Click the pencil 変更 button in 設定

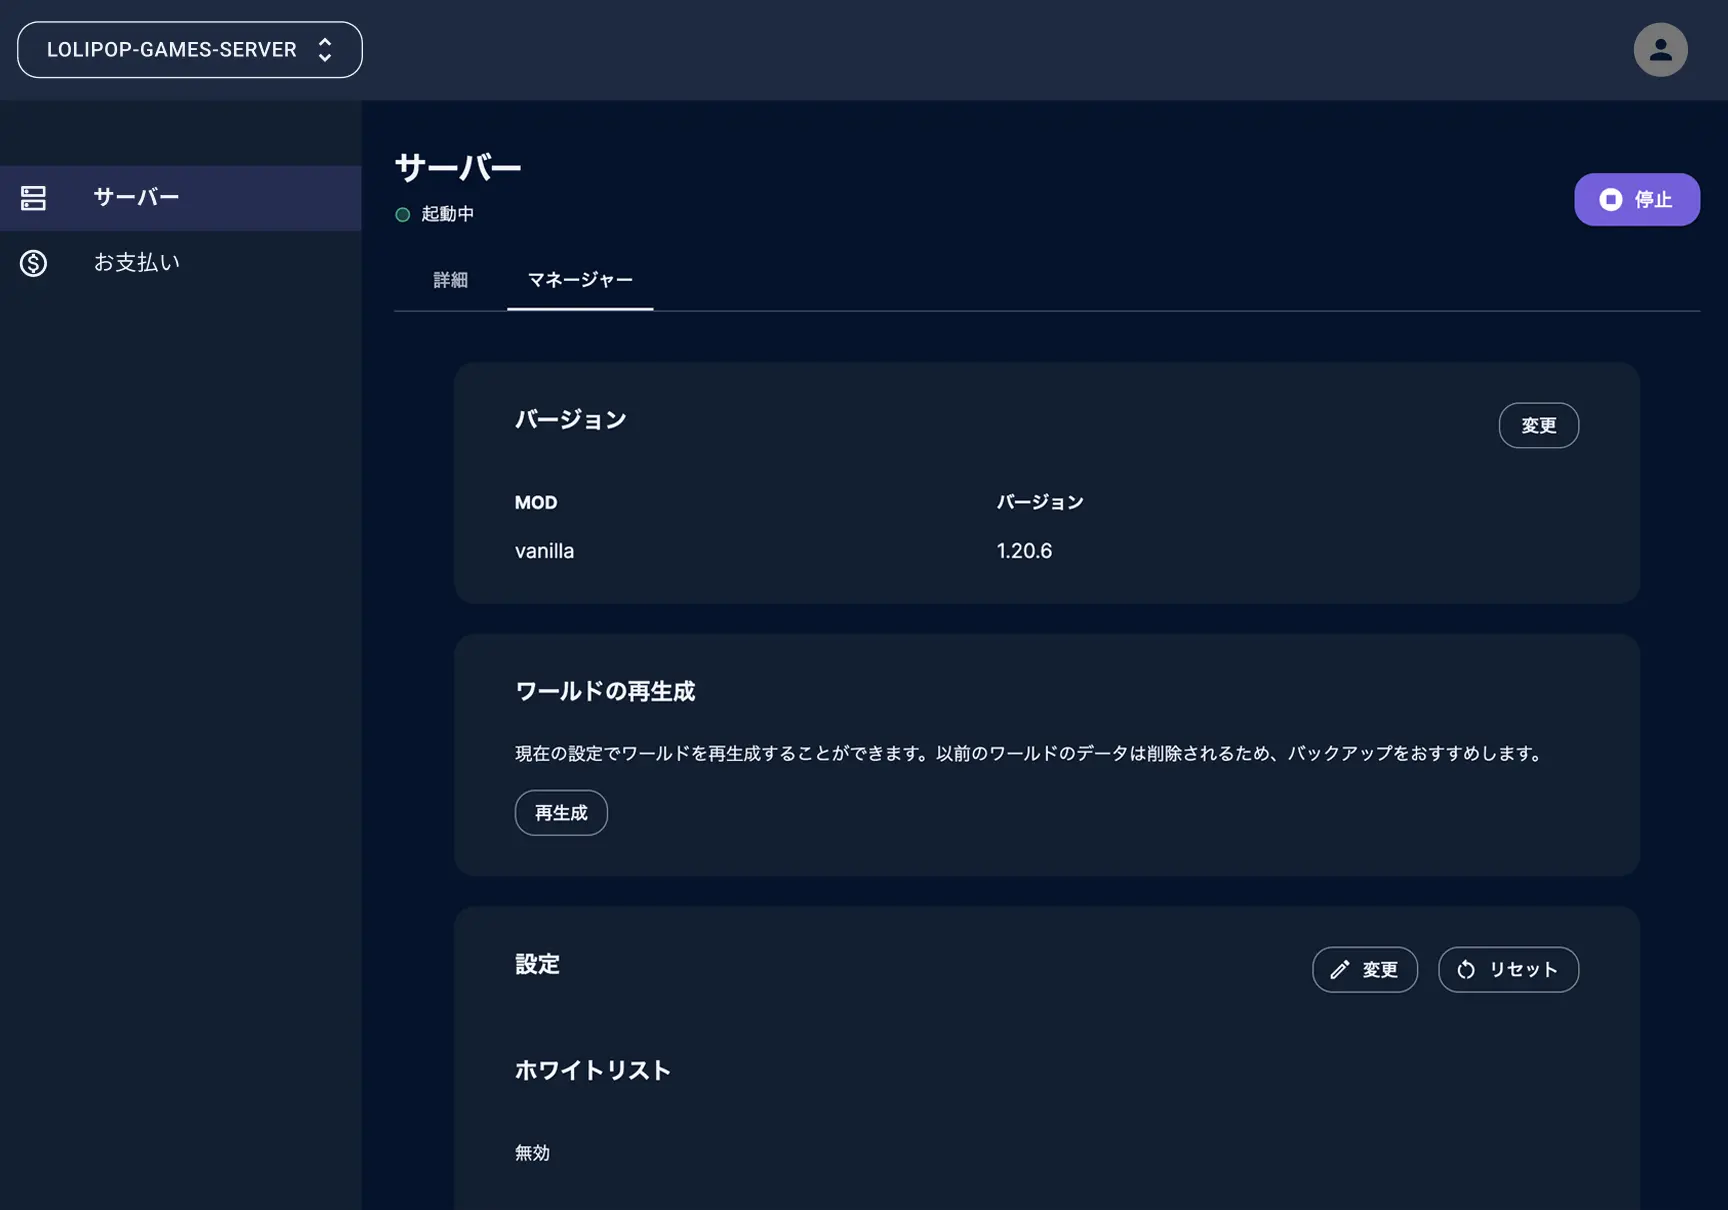pos(1364,969)
